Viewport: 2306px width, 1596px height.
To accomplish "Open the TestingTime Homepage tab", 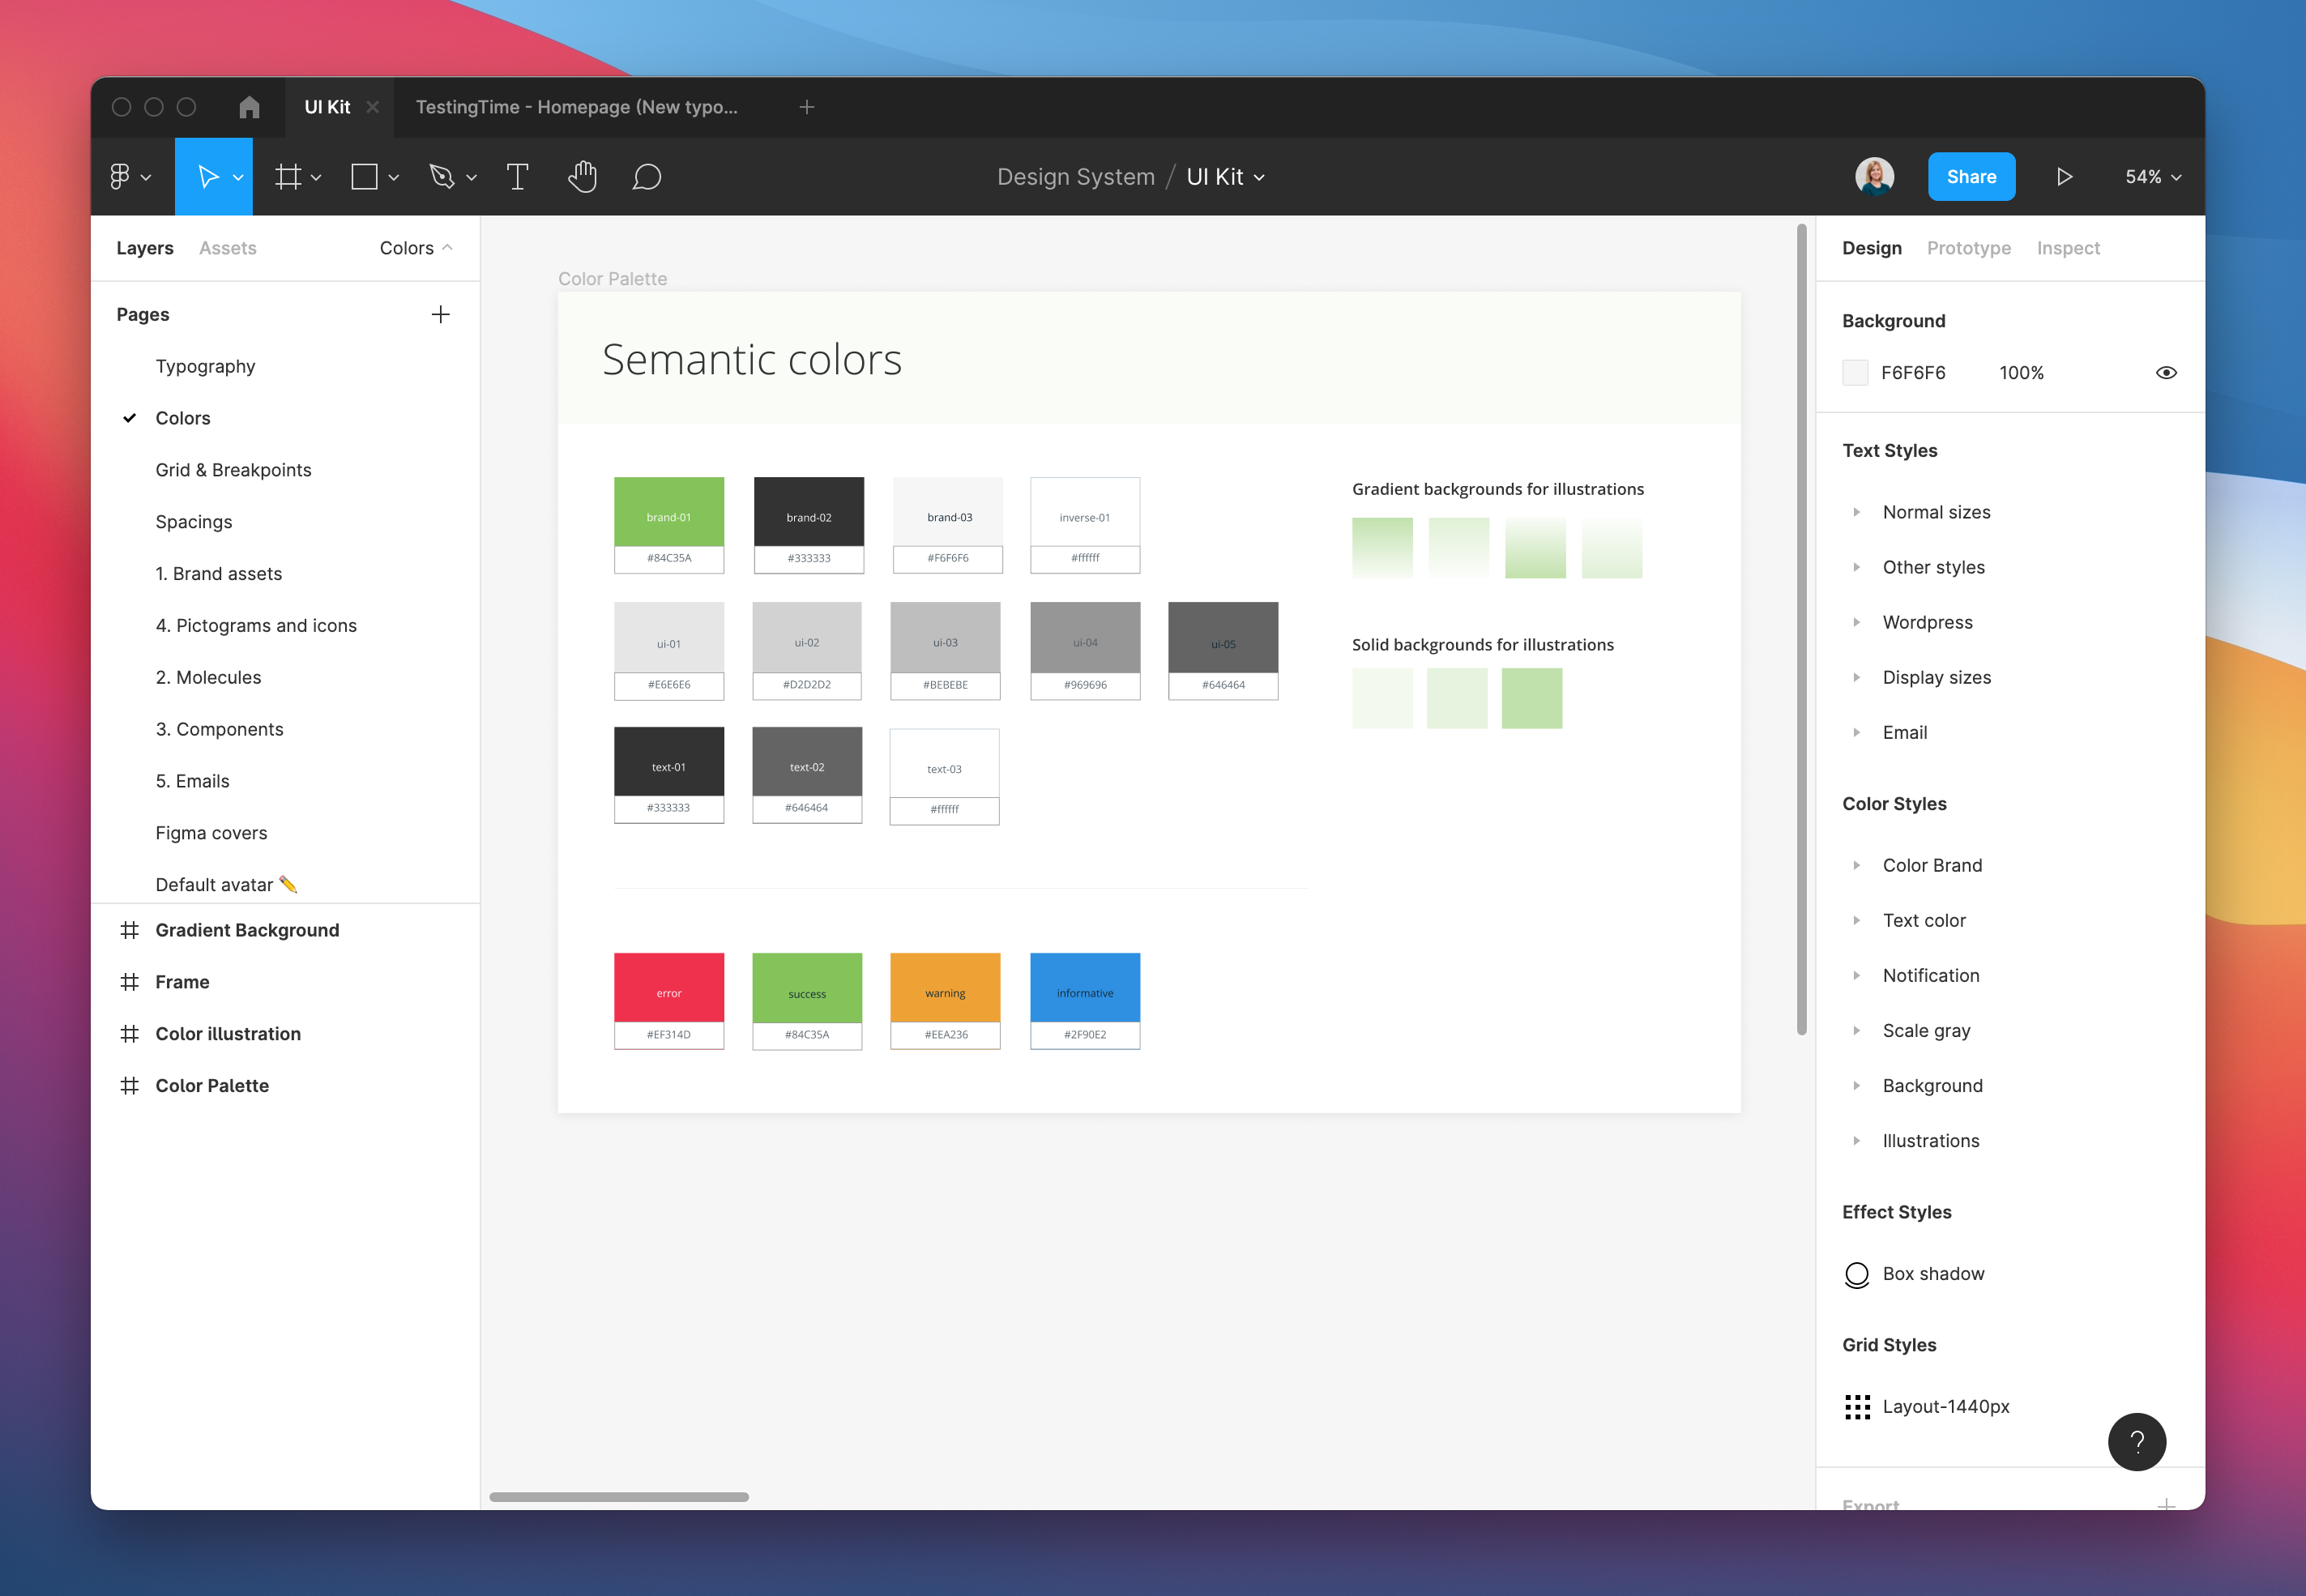I will pos(577,107).
